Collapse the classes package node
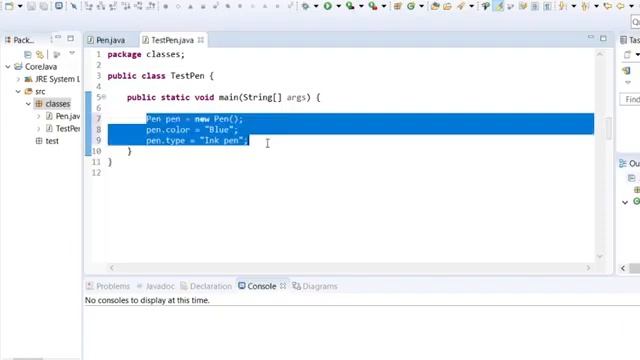Viewport: 640px width, 360px height. [29, 104]
